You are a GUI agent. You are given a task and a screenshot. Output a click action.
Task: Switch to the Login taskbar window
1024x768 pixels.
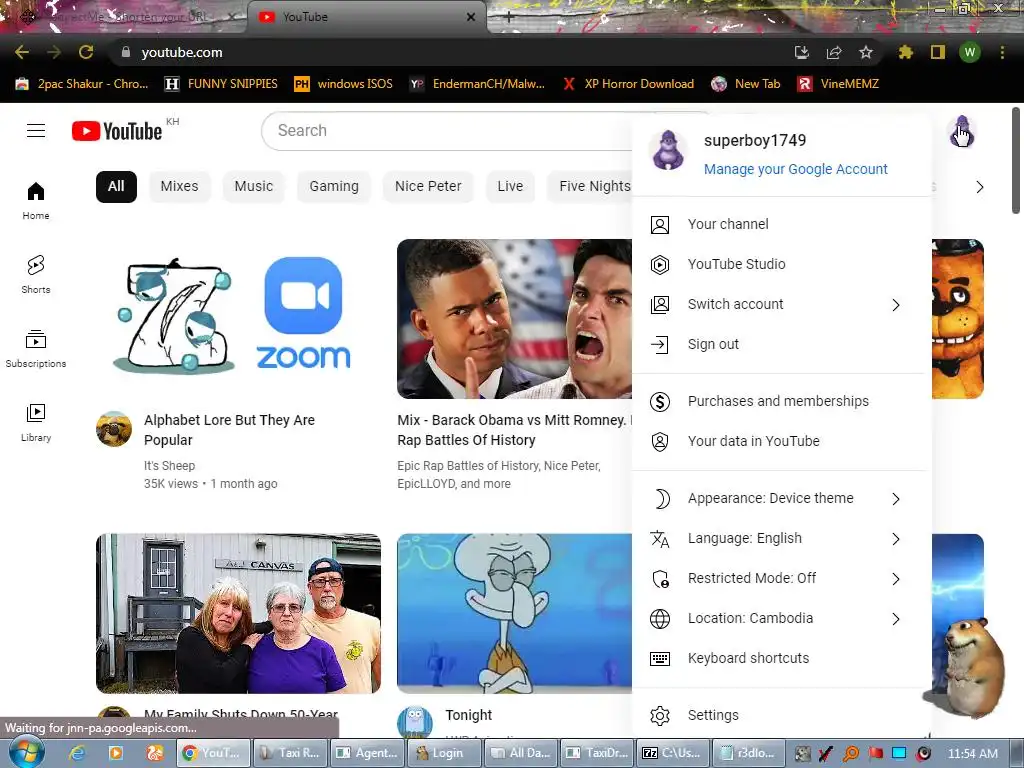(x=443, y=753)
